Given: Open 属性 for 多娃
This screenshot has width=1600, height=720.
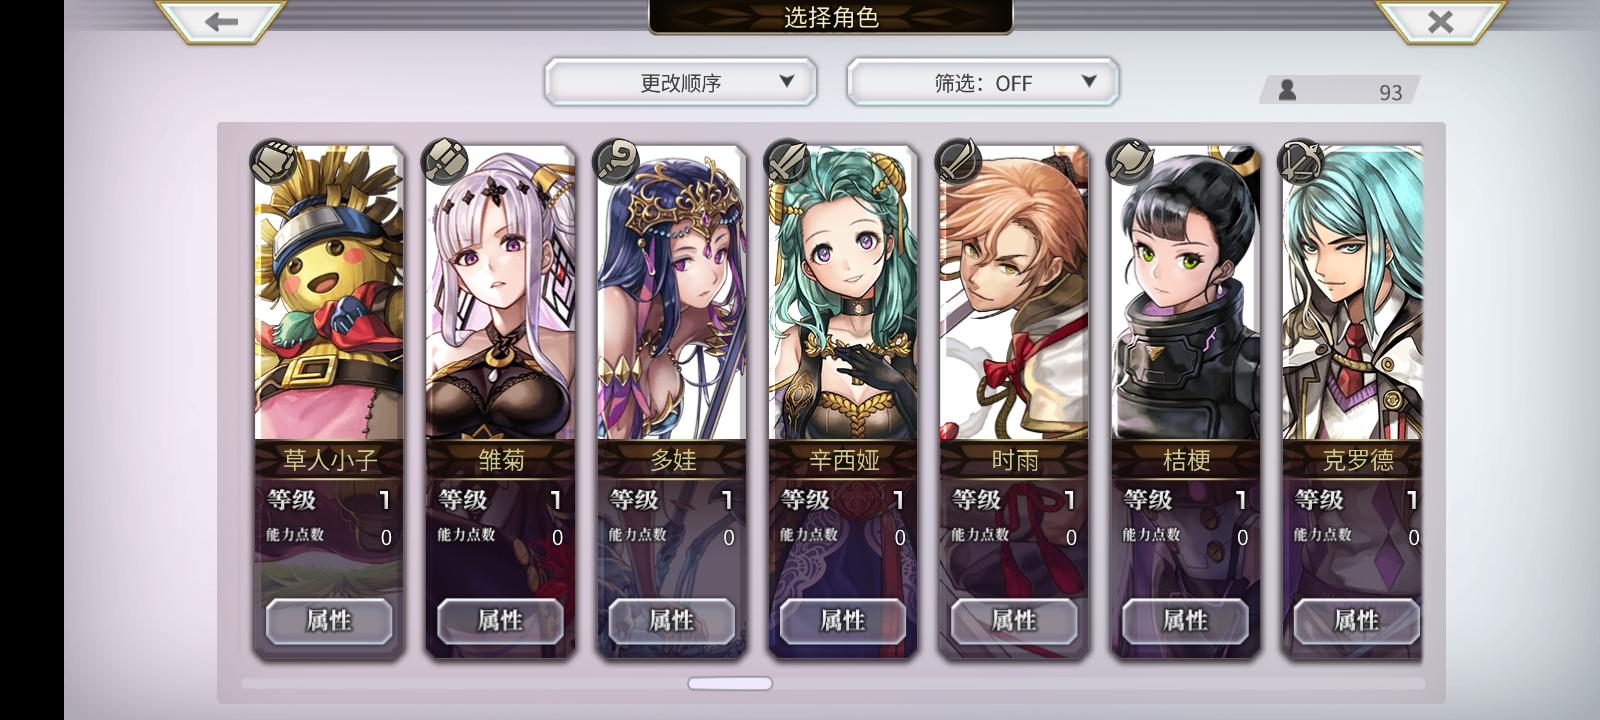Looking at the screenshot, I should tap(672, 621).
